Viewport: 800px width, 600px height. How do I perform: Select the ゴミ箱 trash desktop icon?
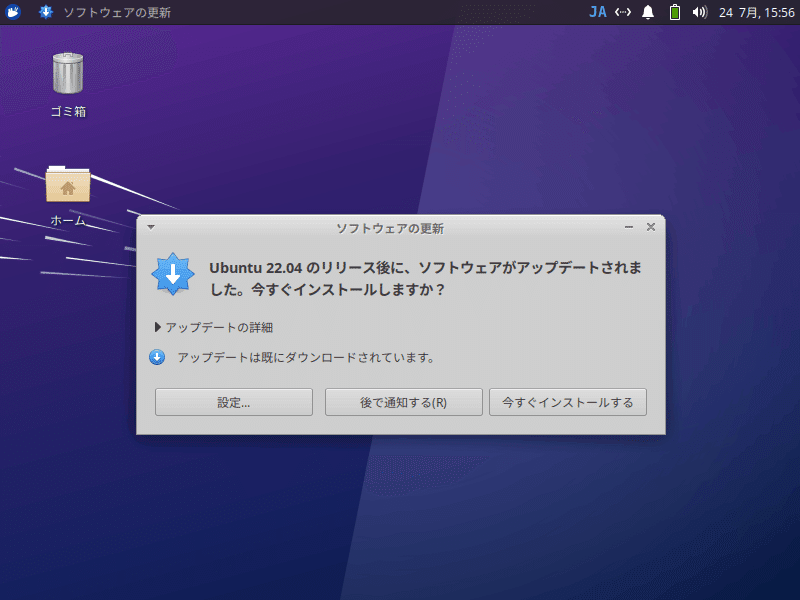68,85
